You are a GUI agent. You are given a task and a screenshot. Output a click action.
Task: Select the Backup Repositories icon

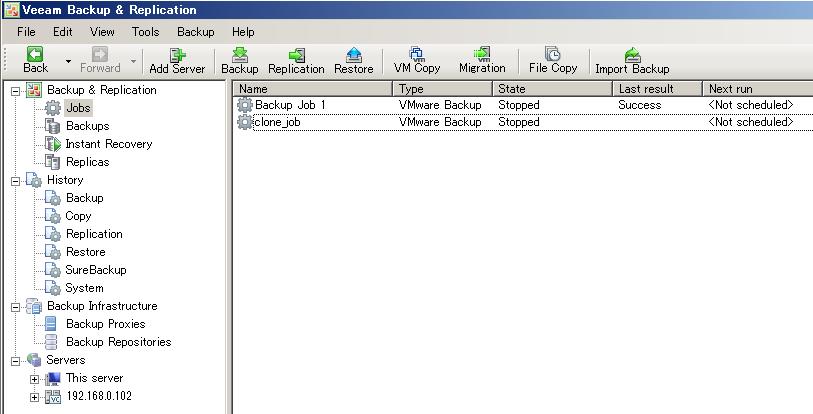(x=51, y=342)
